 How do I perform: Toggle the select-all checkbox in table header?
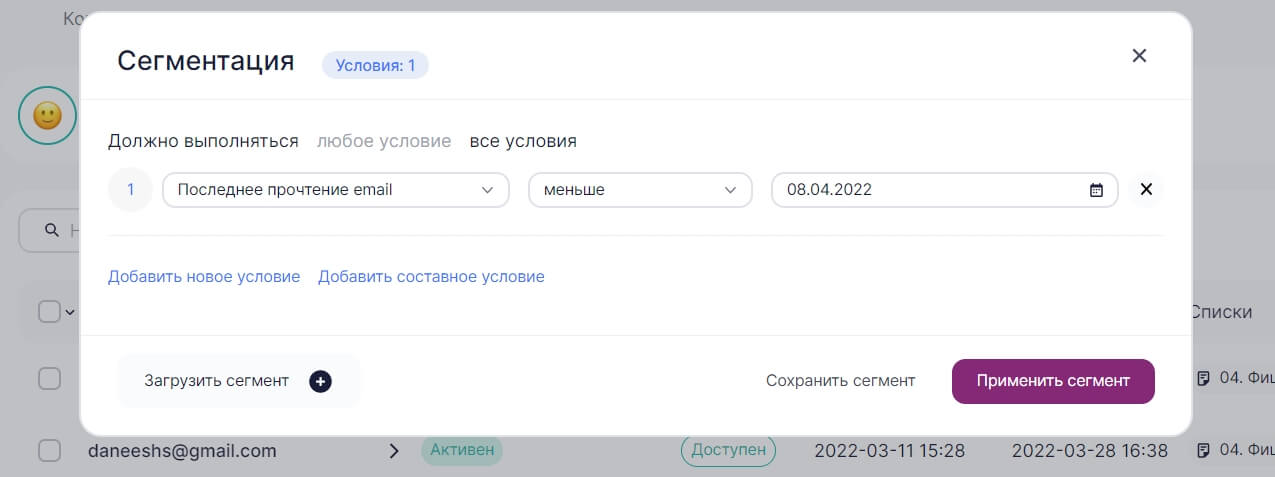point(49,312)
